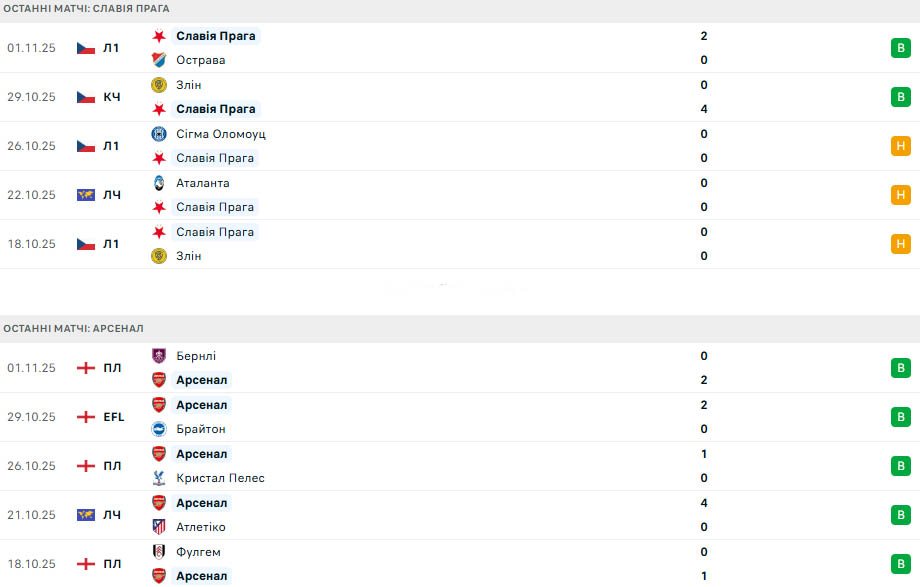Screen dimensions: 920x587
Task: Click the Champions League icon beside 22.10.25
Action: point(86,195)
